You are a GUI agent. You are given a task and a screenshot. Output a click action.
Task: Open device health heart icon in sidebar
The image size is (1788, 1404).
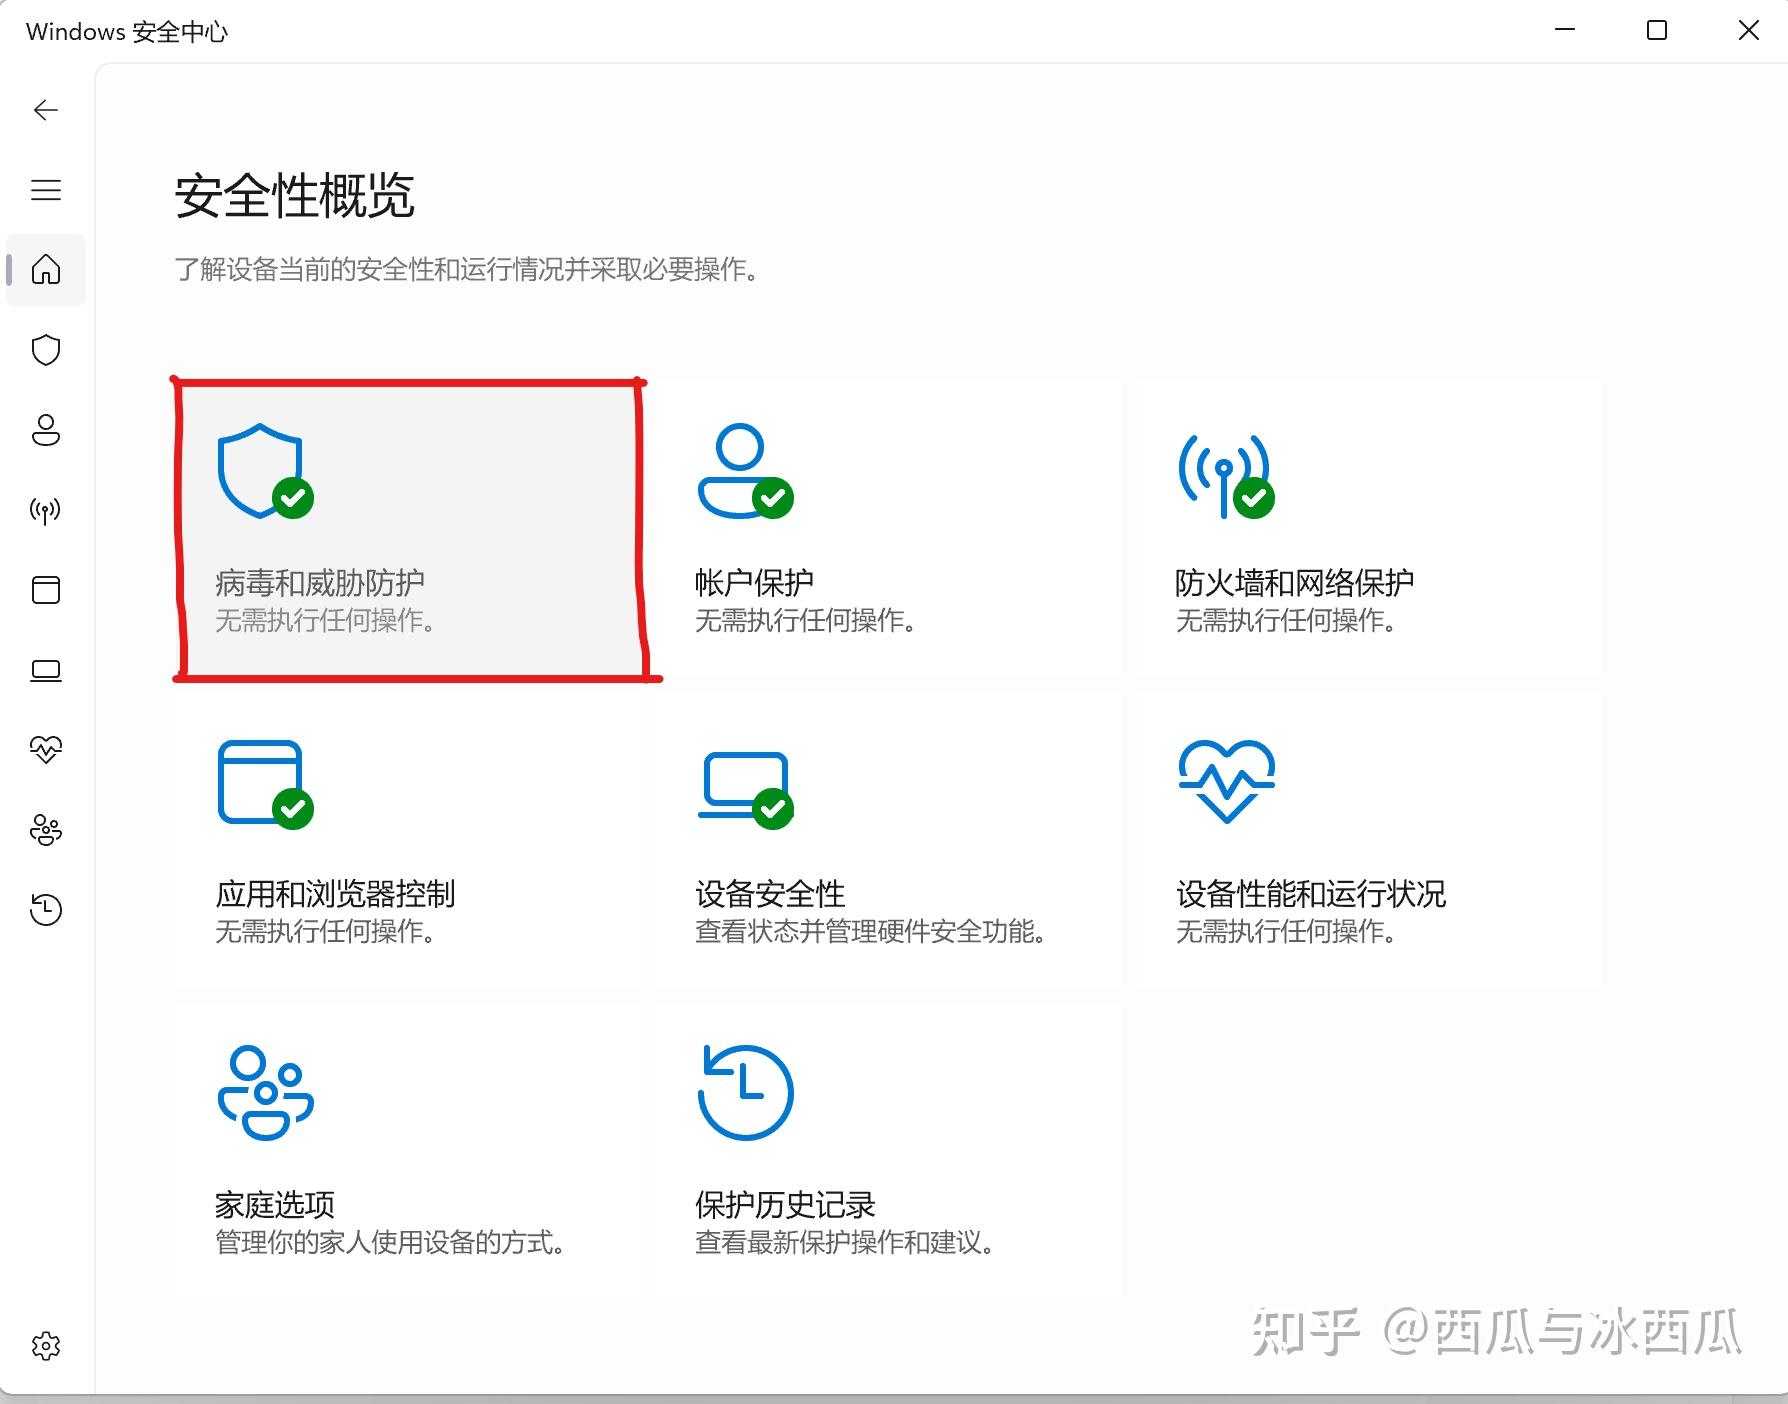[46, 749]
